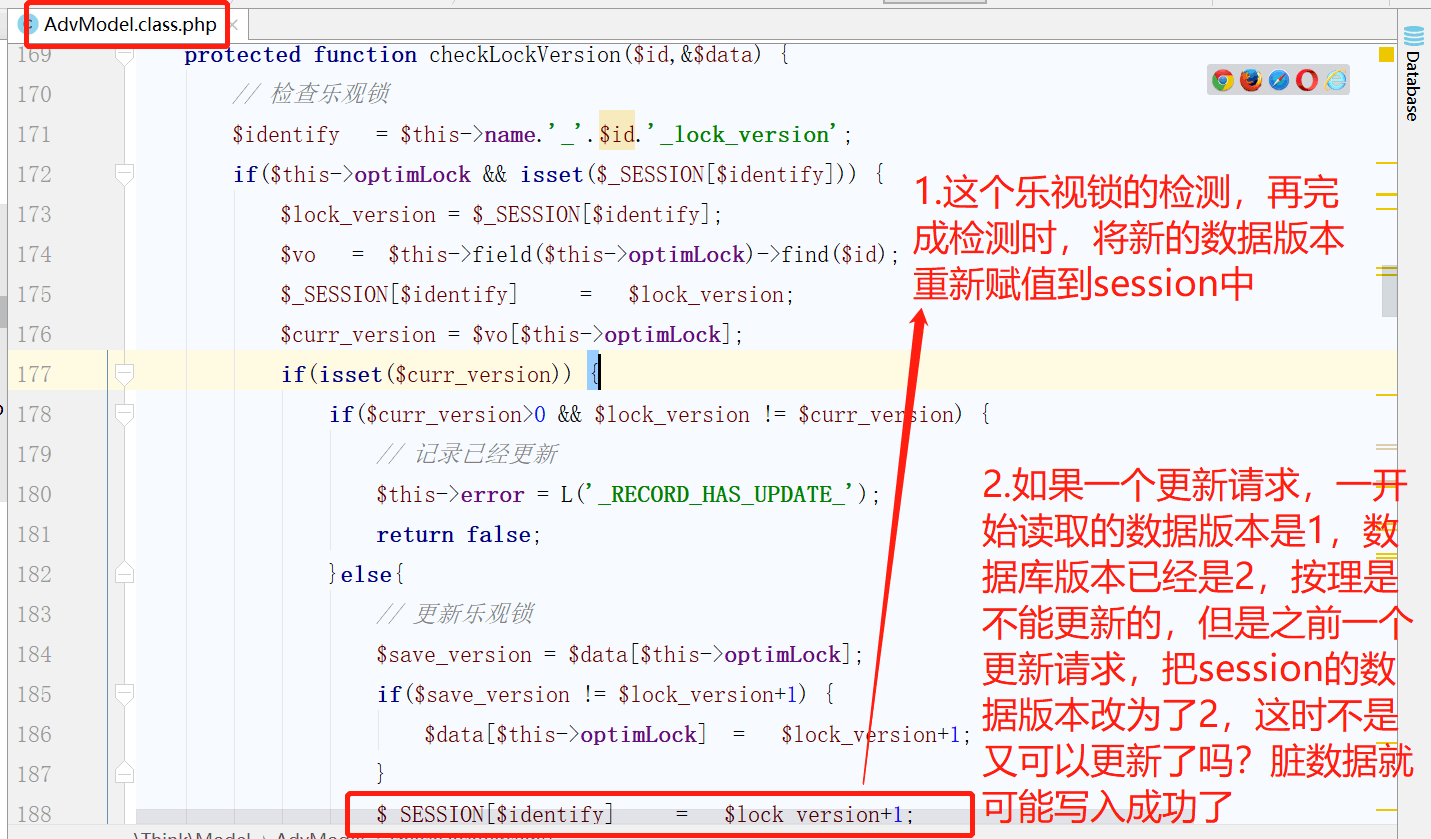Image resolution: width=1431 pixels, height=839 pixels.
Task: Click line number 186 in the gutter
Action: pos(34,734)
